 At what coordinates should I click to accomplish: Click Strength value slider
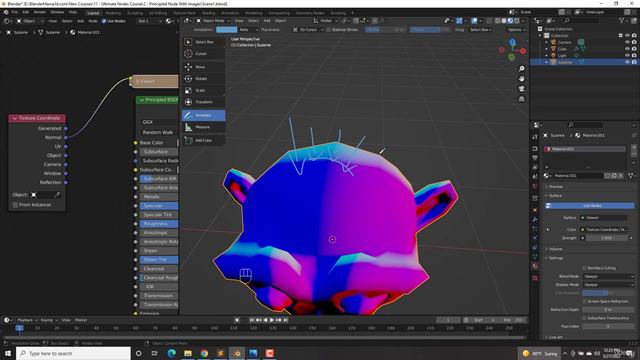tap(607, 238)
